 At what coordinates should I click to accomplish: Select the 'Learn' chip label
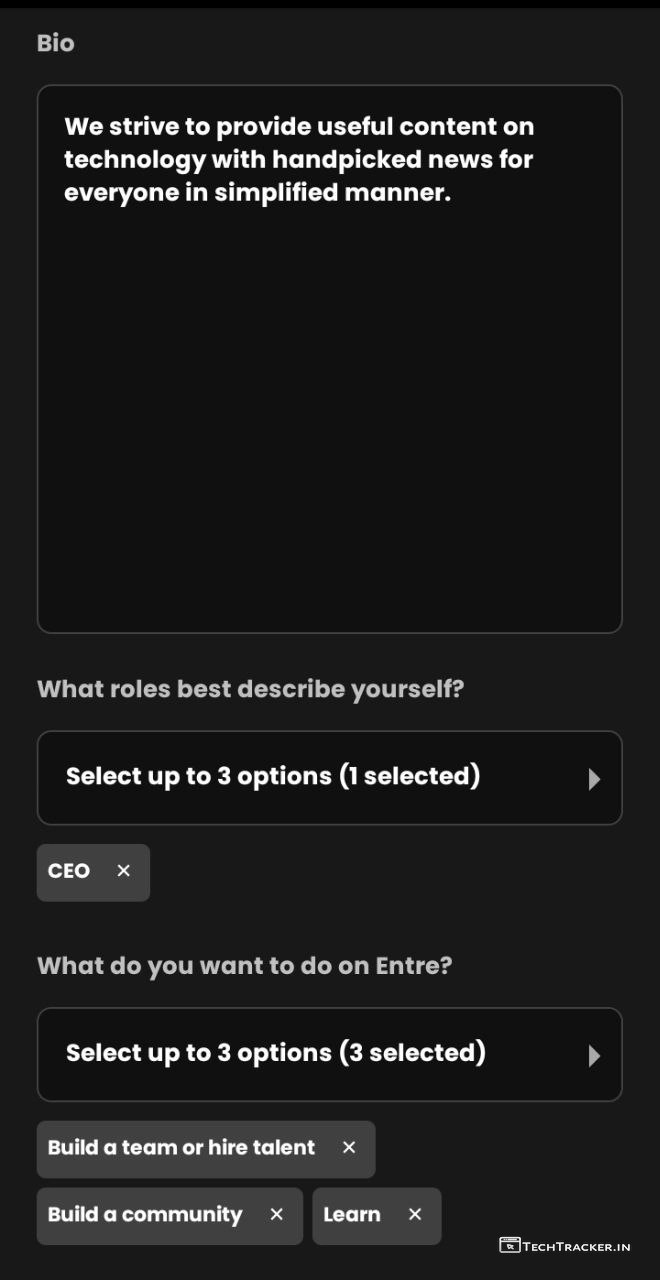pos(352,1215)
